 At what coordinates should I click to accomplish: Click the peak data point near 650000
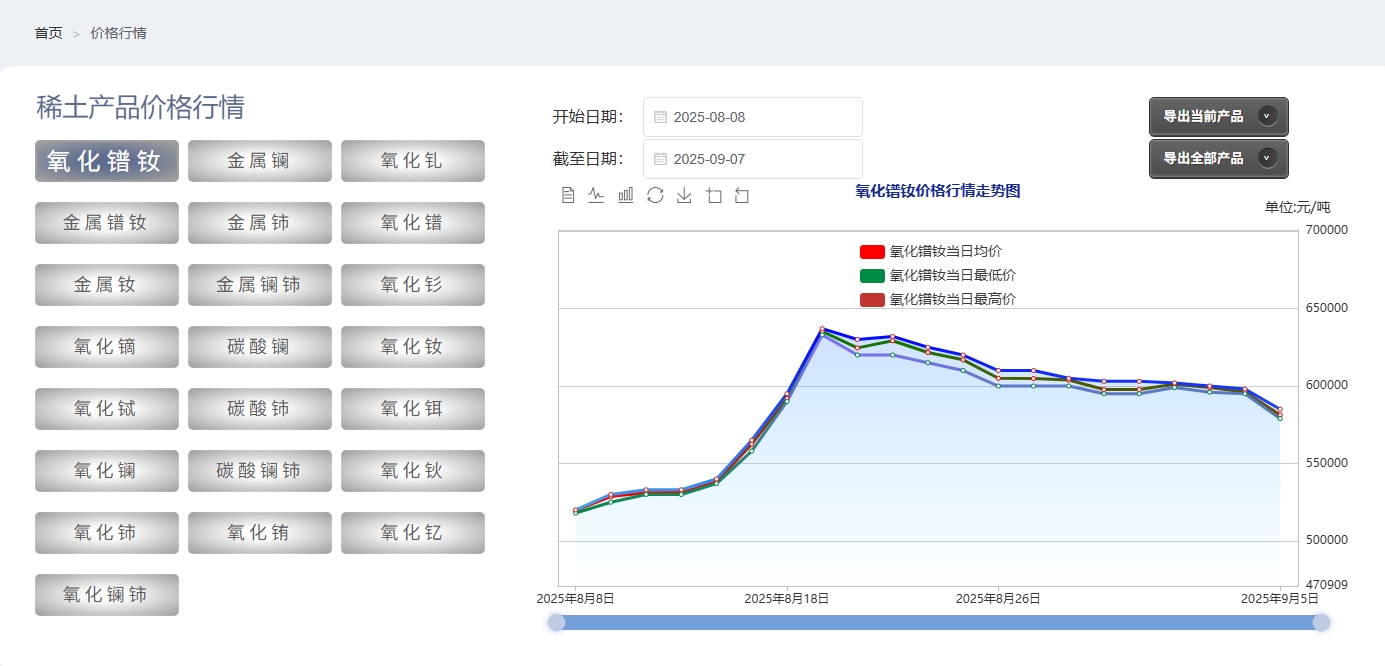coord(822,329)
